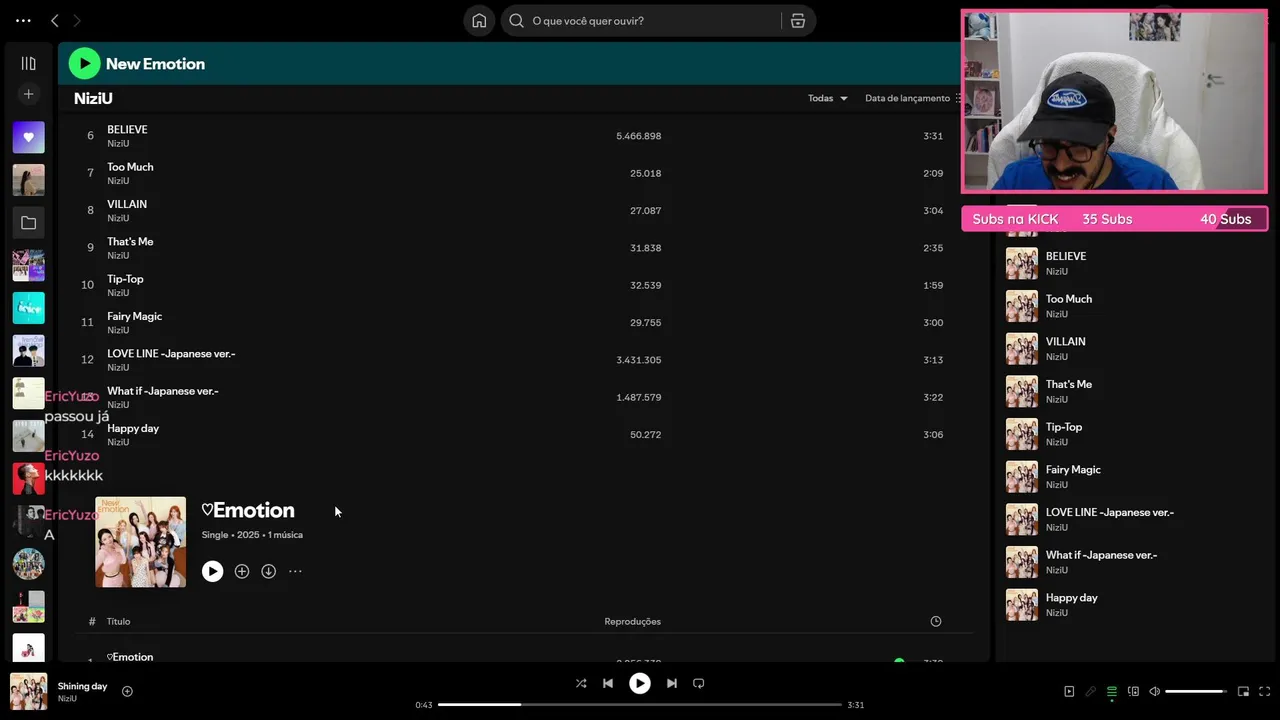The height and width of the screenshot is (720, 1280).
Task: Toggle the queue panel icon
Action: click(1111, 691)
